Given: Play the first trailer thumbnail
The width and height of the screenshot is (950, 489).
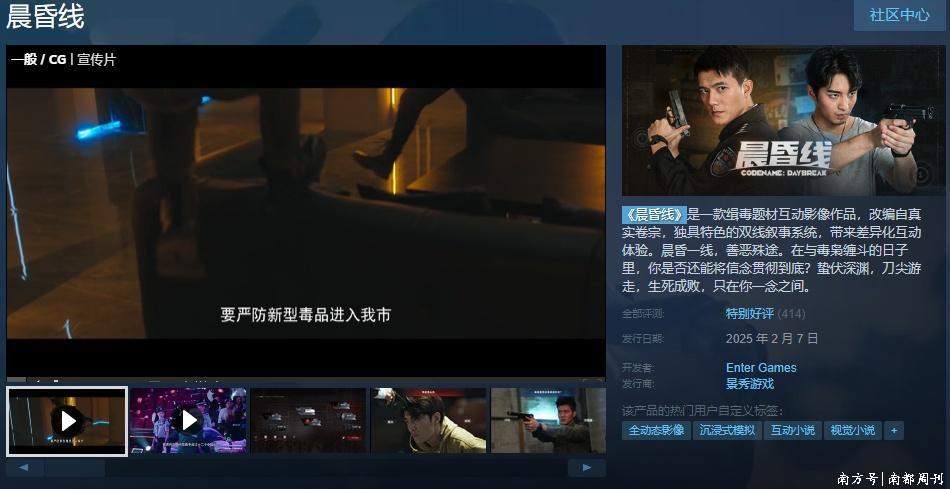Looking at the screenshot, I should [x=67, y=421].
